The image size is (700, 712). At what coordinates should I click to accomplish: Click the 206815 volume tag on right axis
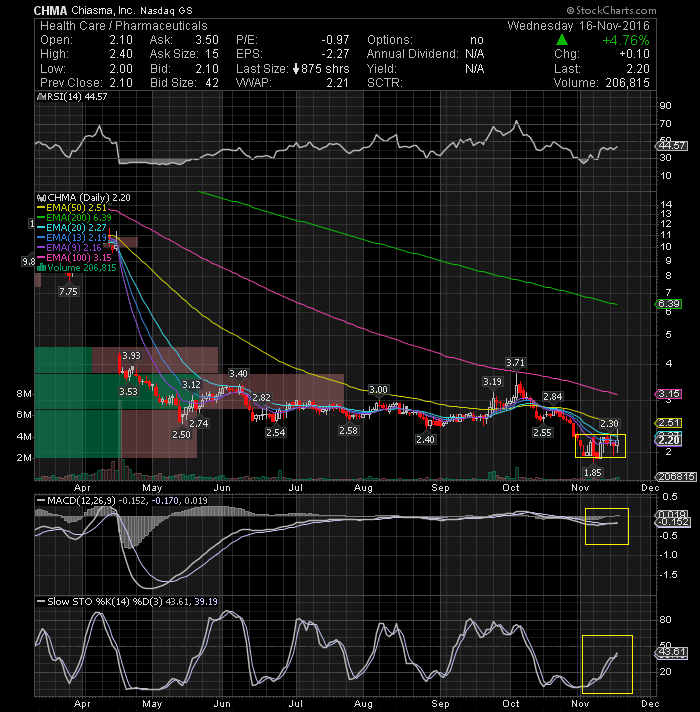(676, 477)
